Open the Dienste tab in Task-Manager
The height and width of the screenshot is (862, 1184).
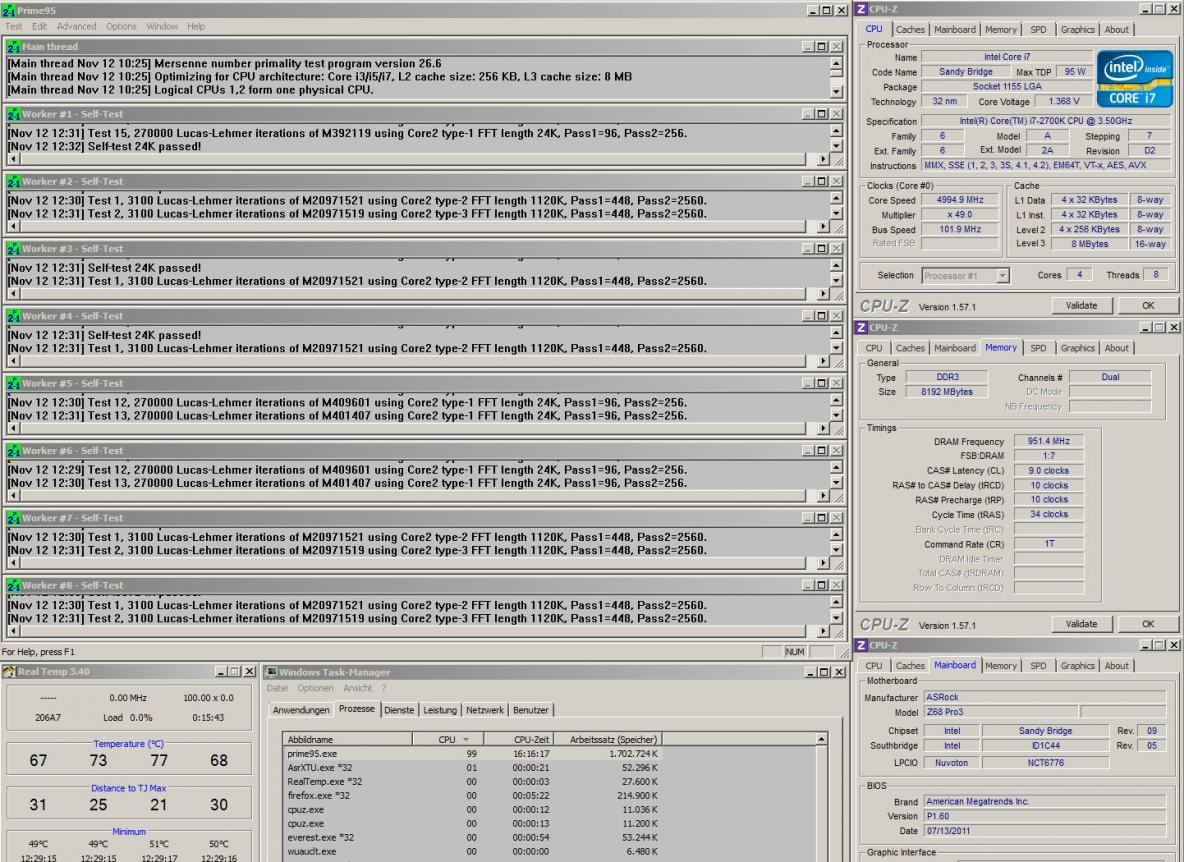[x=399, y=710]
